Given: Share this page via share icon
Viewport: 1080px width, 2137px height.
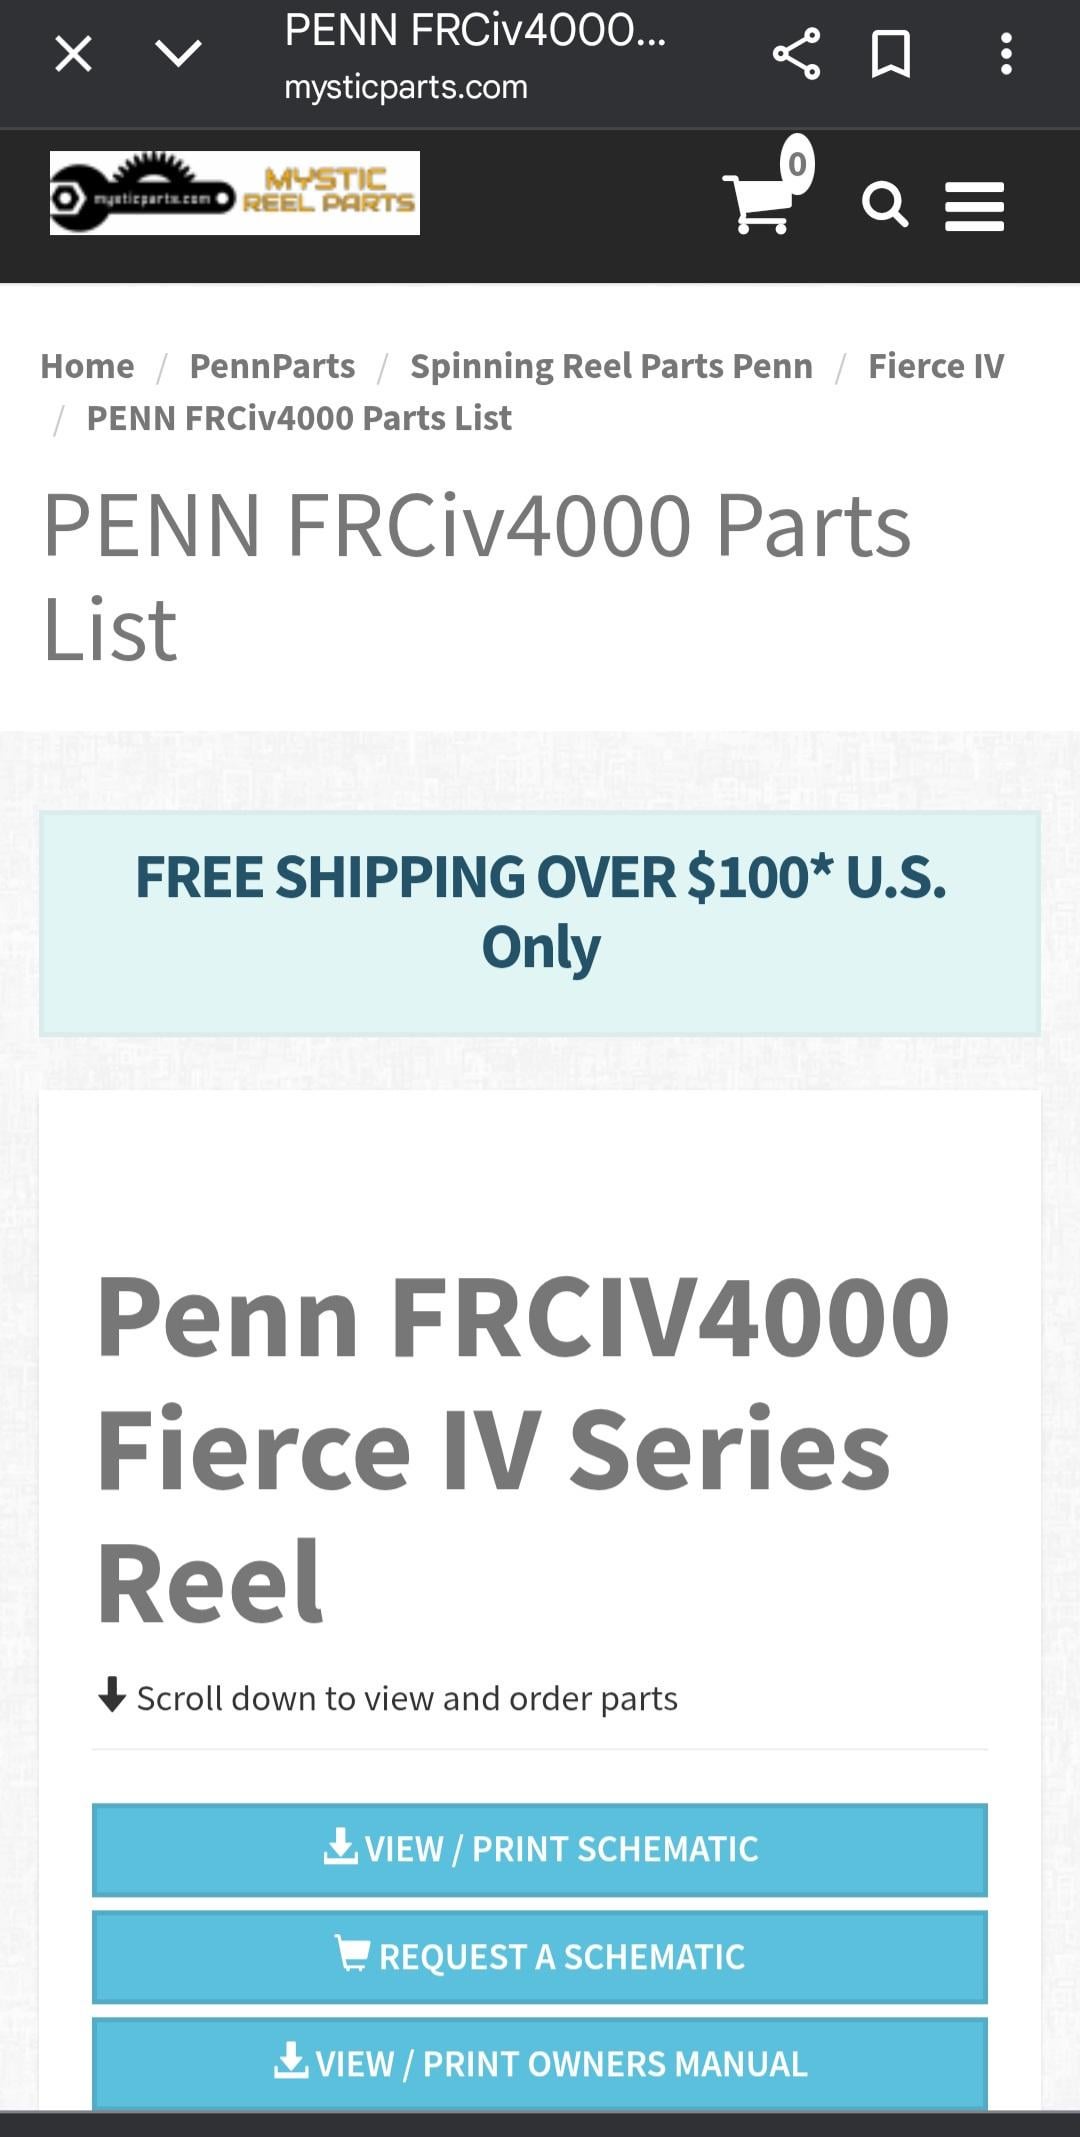Looking at the screenshot, I should [x=796, y=54].
